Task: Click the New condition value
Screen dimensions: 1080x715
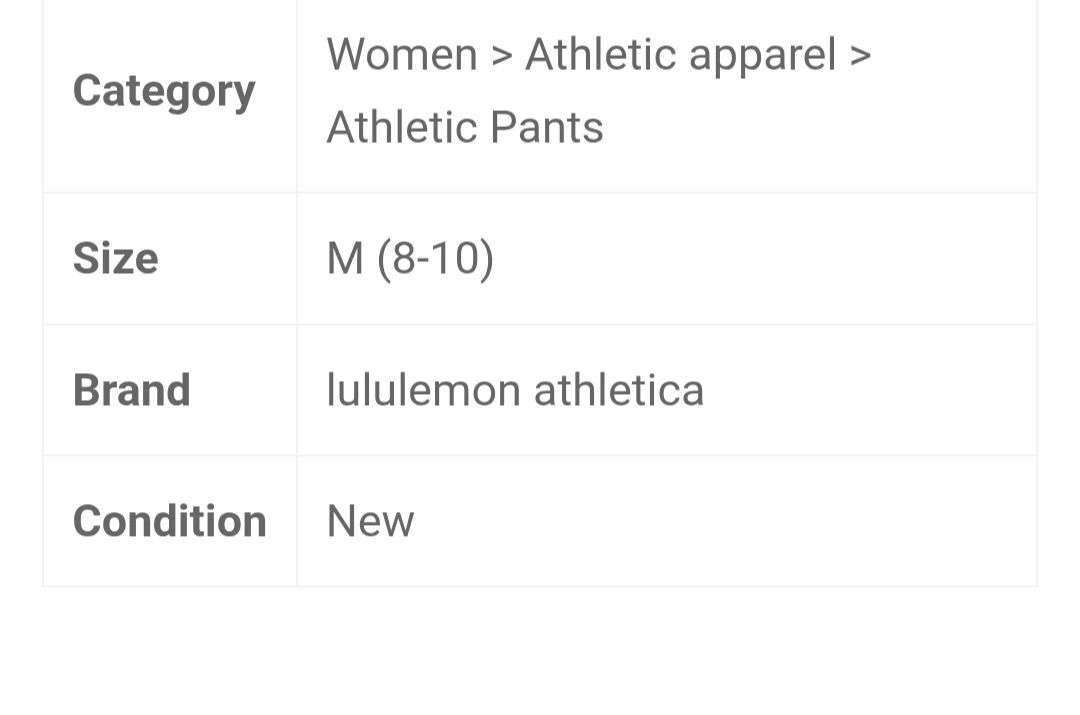Action: coord(370,521)
